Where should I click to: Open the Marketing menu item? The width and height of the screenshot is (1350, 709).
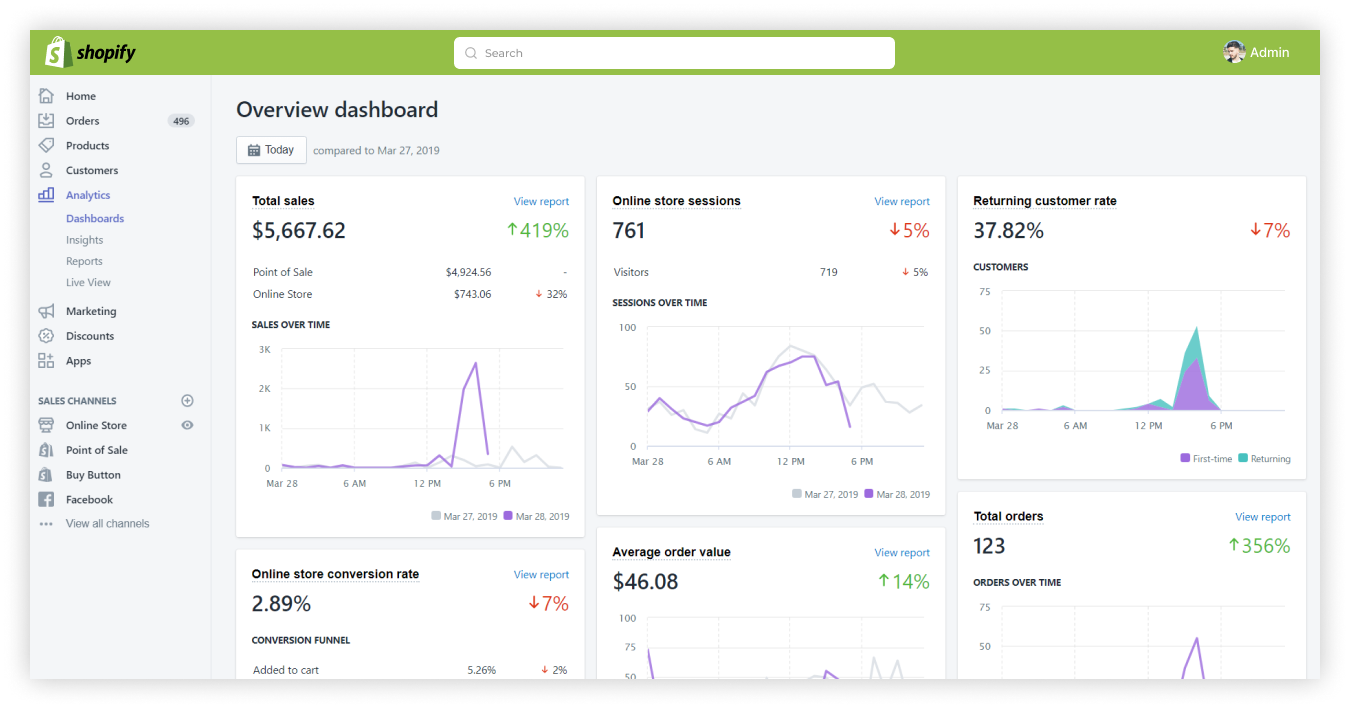[x=91, y=312]
